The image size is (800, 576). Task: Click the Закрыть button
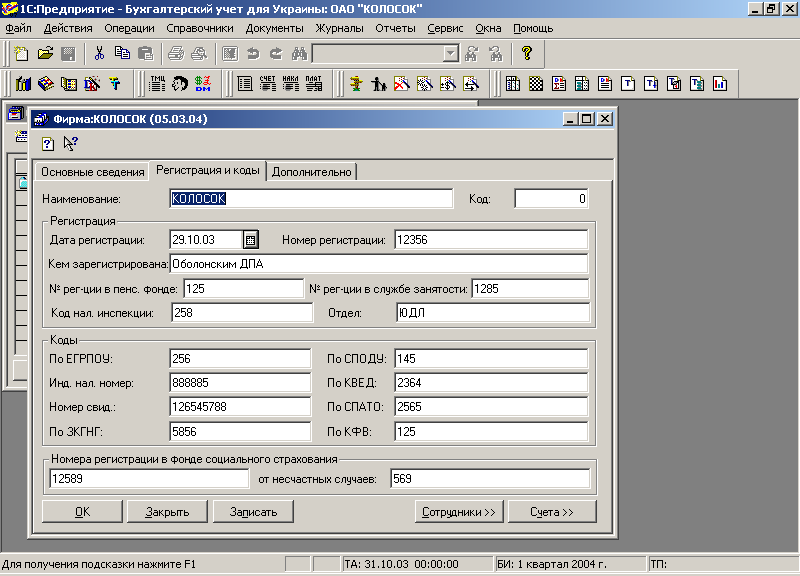(167, 512)
